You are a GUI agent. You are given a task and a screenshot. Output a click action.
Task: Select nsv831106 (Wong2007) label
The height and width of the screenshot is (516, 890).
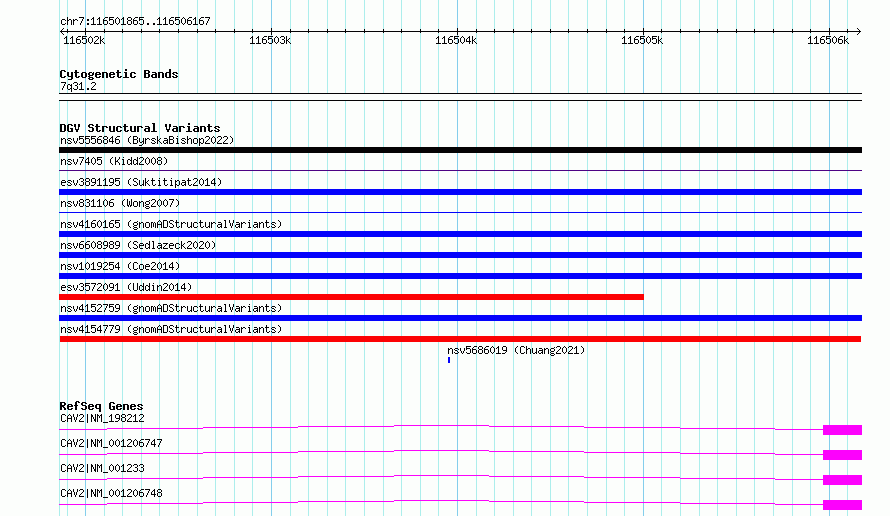tap(120, 203)
